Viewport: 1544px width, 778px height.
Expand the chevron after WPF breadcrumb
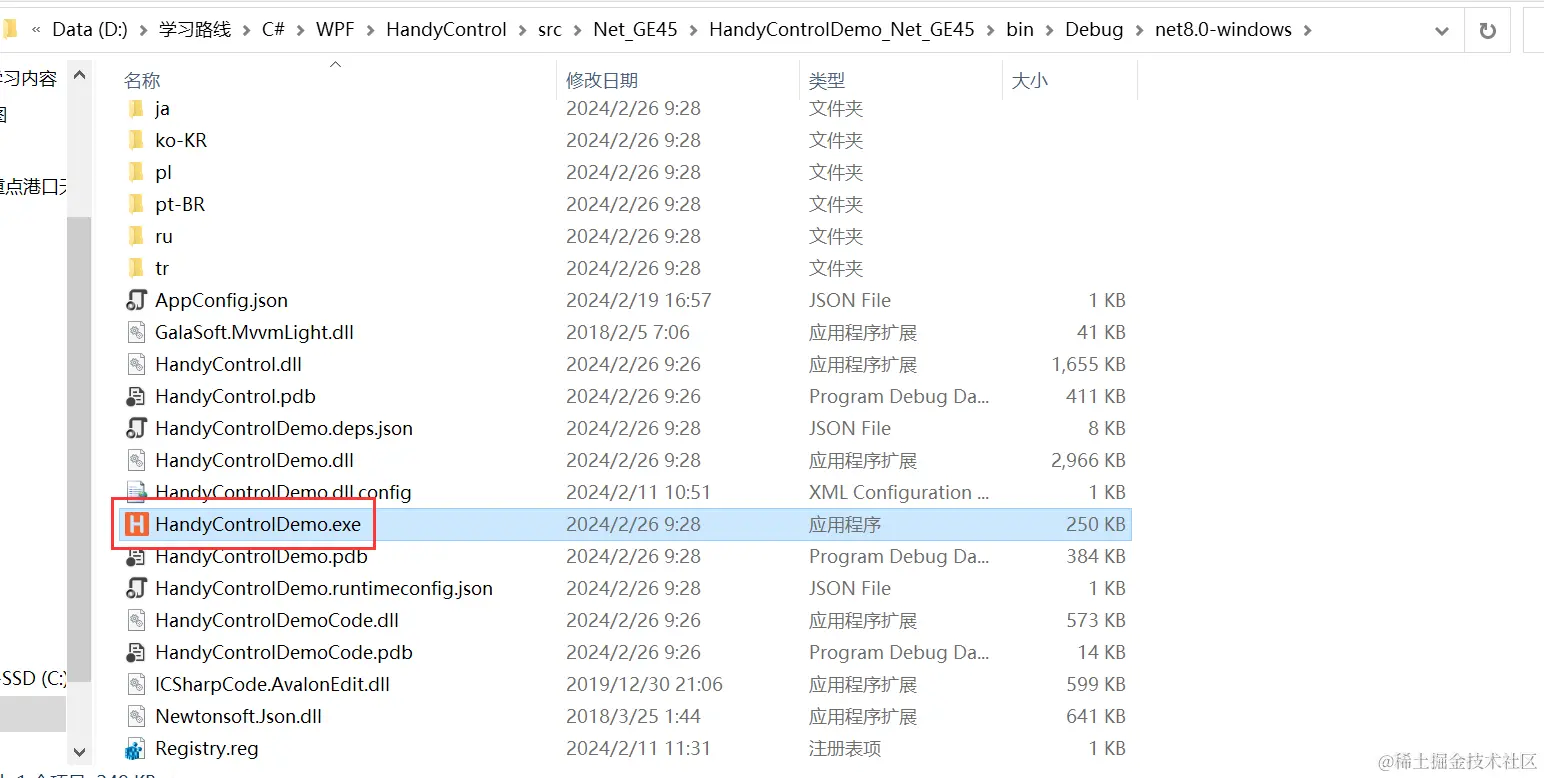click(370, 30)
